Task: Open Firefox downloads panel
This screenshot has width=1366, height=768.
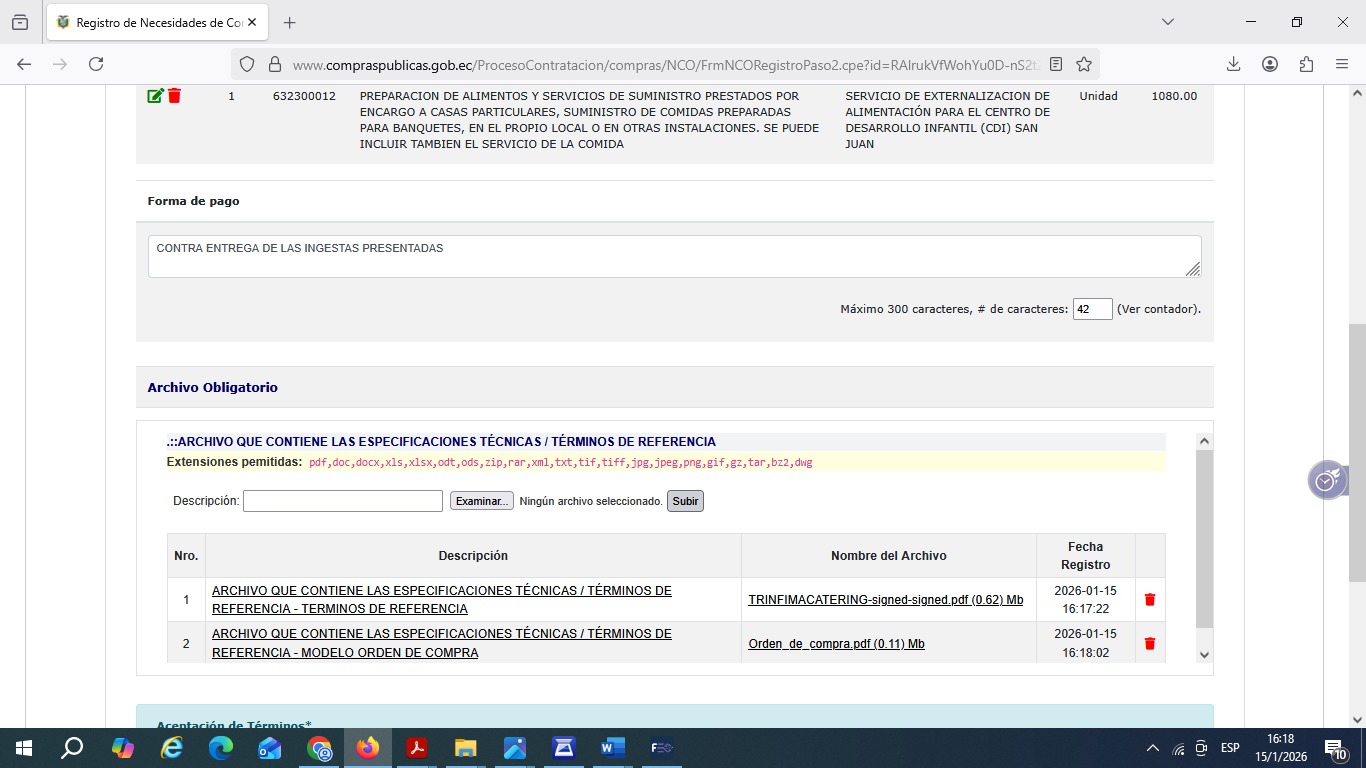Action: pos(1234,64)
